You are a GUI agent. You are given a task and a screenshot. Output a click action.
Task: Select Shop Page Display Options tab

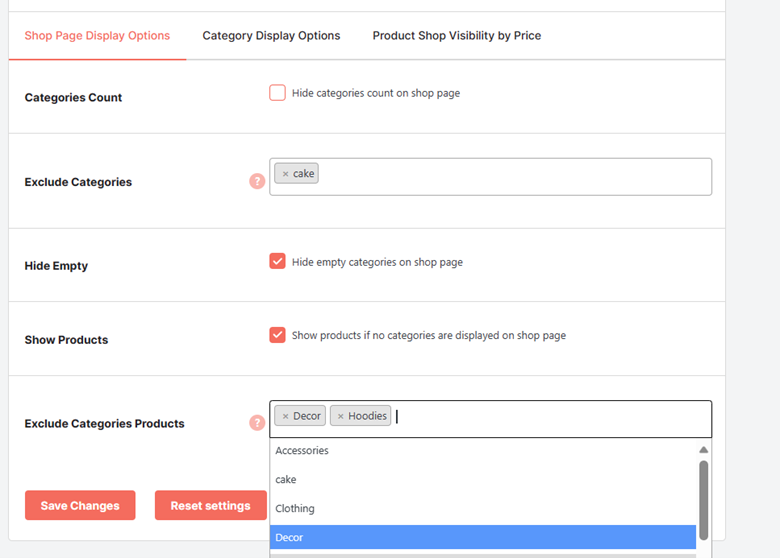pyautogui.click(x=98, y=35)
